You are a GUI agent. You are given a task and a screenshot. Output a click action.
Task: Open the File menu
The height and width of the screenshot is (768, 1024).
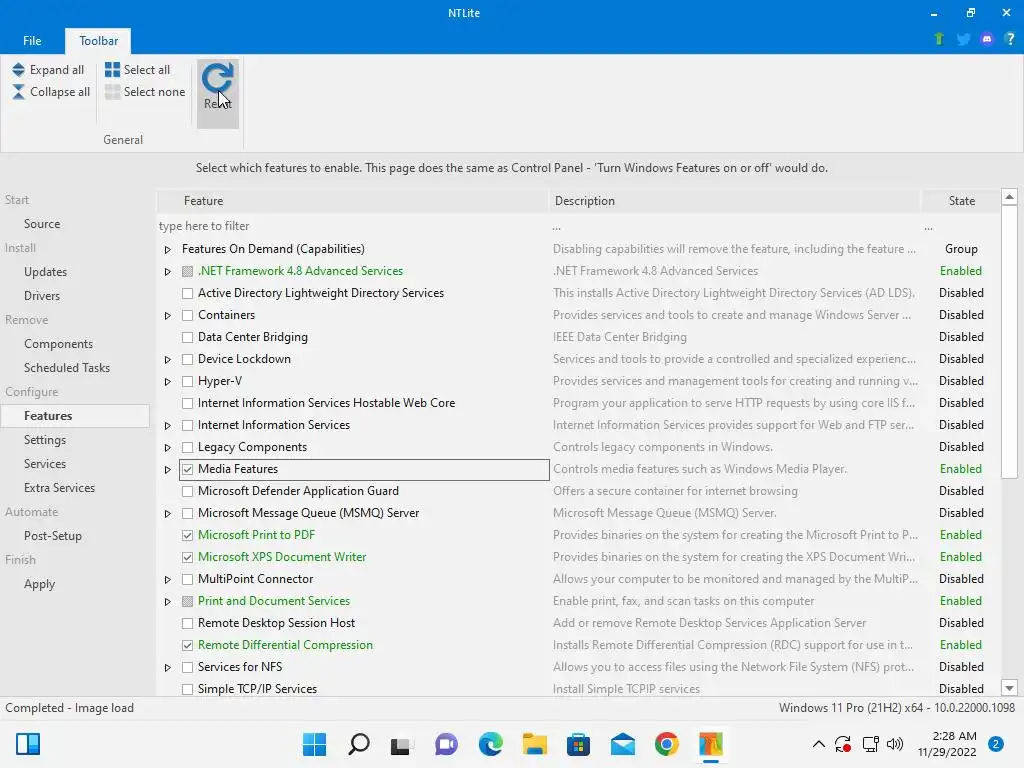(32, 40)
